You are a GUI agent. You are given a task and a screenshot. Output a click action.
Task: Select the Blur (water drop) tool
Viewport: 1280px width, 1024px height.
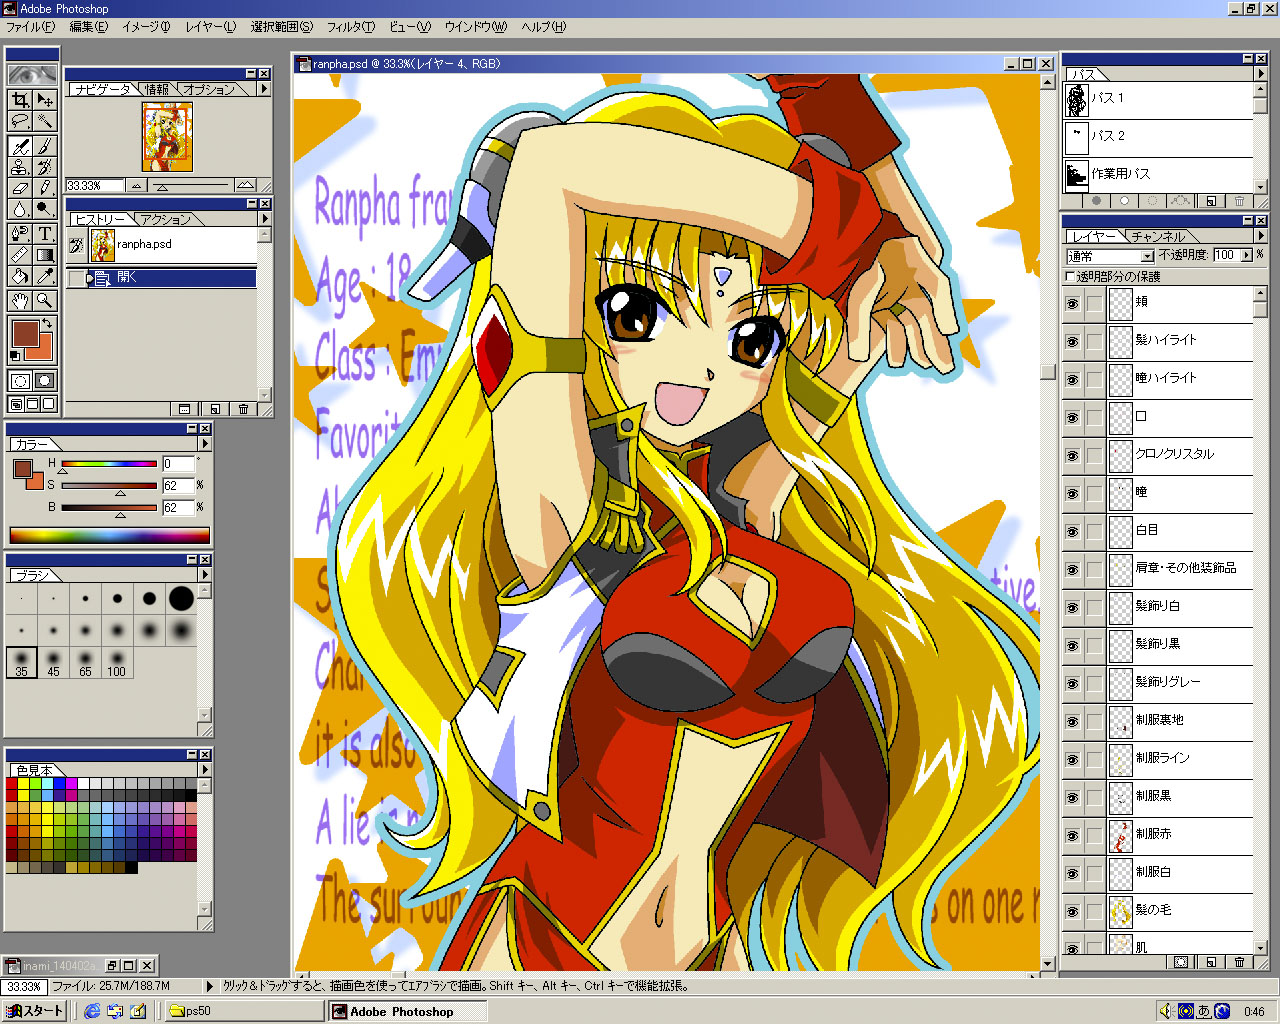click(20, 209)
